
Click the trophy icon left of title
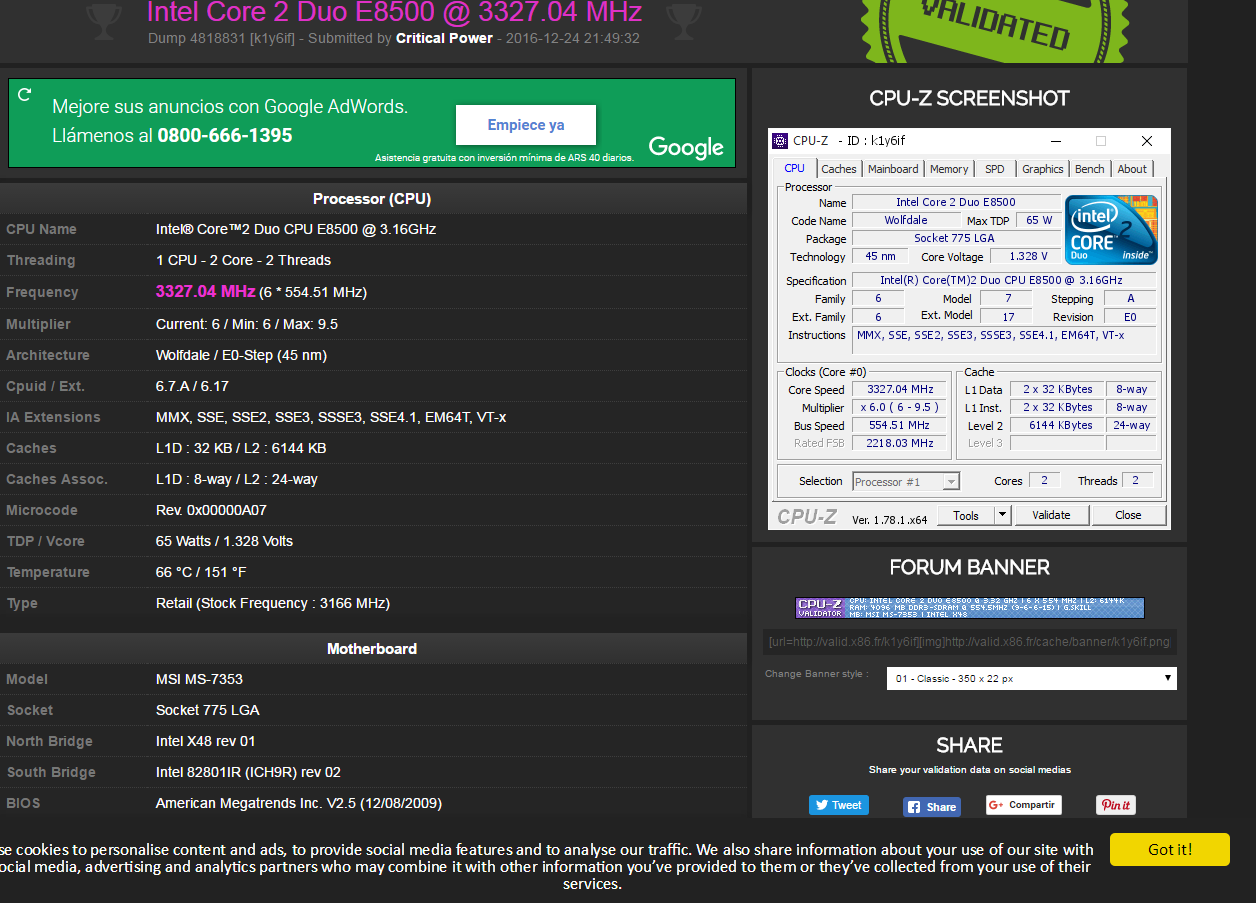(106, 19)
